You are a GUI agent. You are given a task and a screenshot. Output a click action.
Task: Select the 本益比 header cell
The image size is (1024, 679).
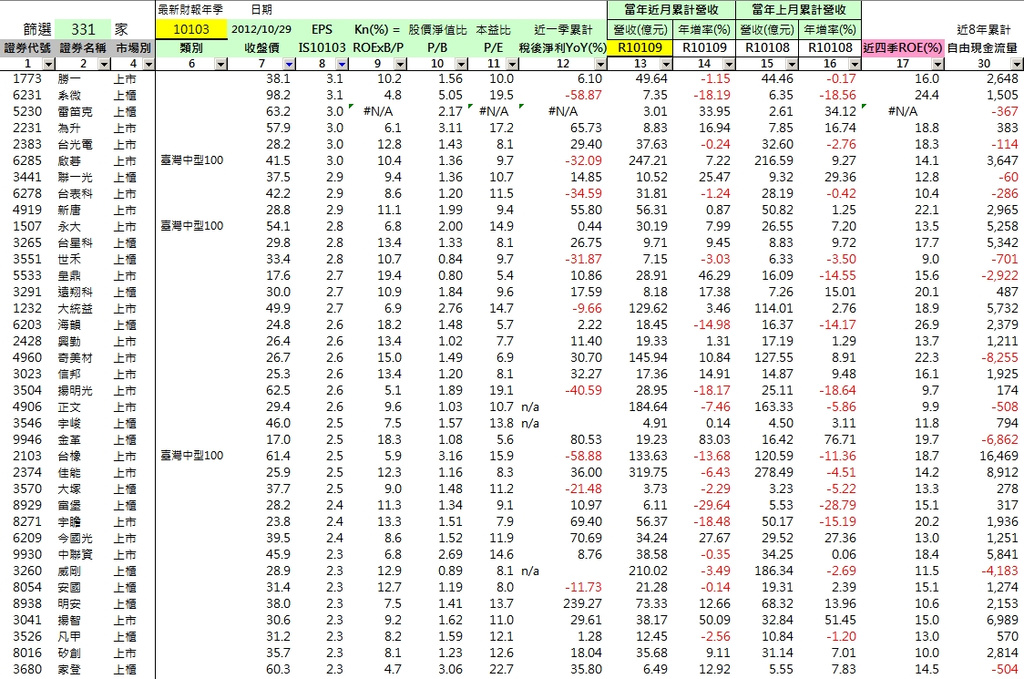494,29
